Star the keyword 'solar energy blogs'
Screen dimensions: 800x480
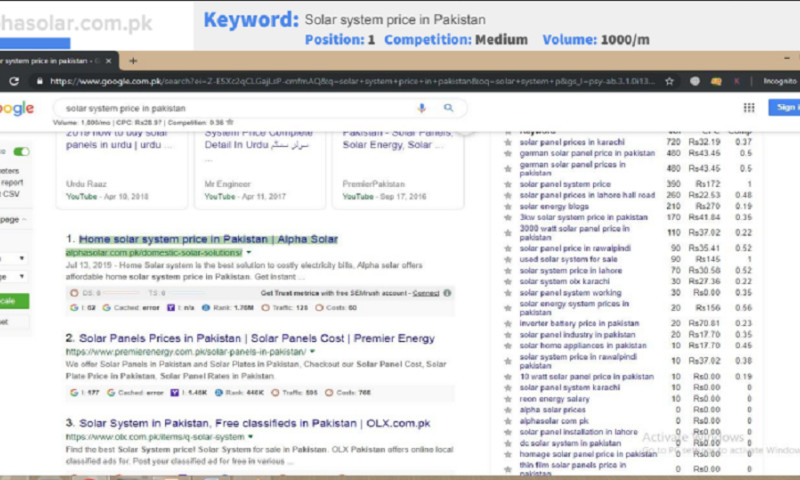tap(508, 206)
